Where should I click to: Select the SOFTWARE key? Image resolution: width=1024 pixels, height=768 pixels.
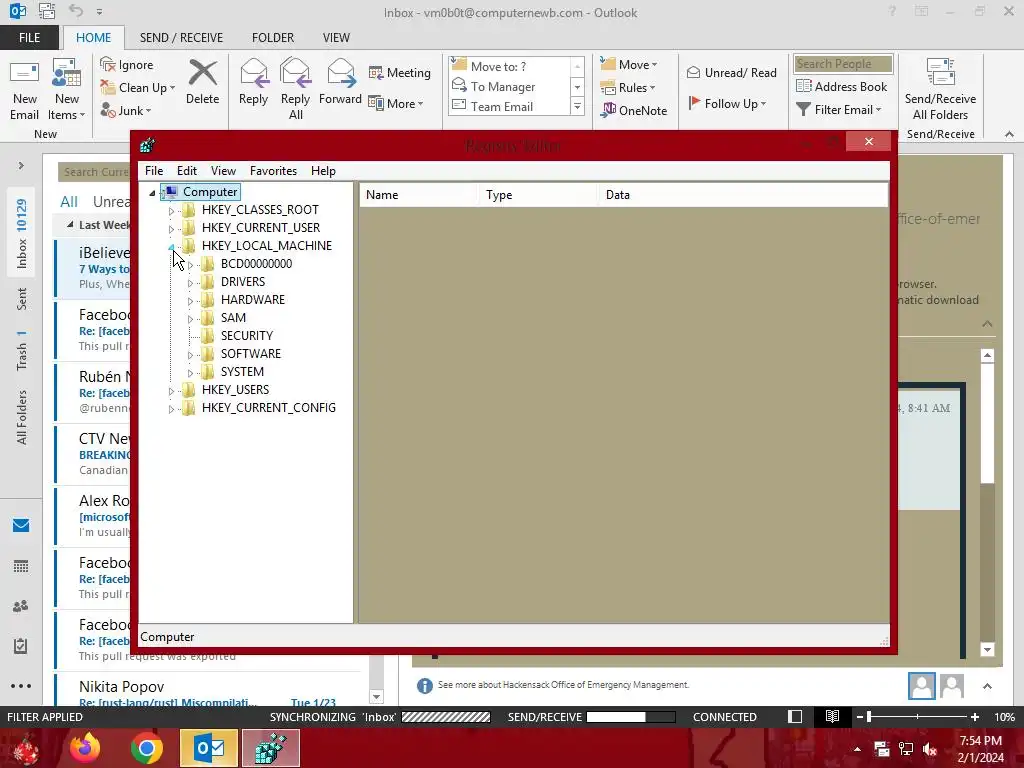coord(251,353)
